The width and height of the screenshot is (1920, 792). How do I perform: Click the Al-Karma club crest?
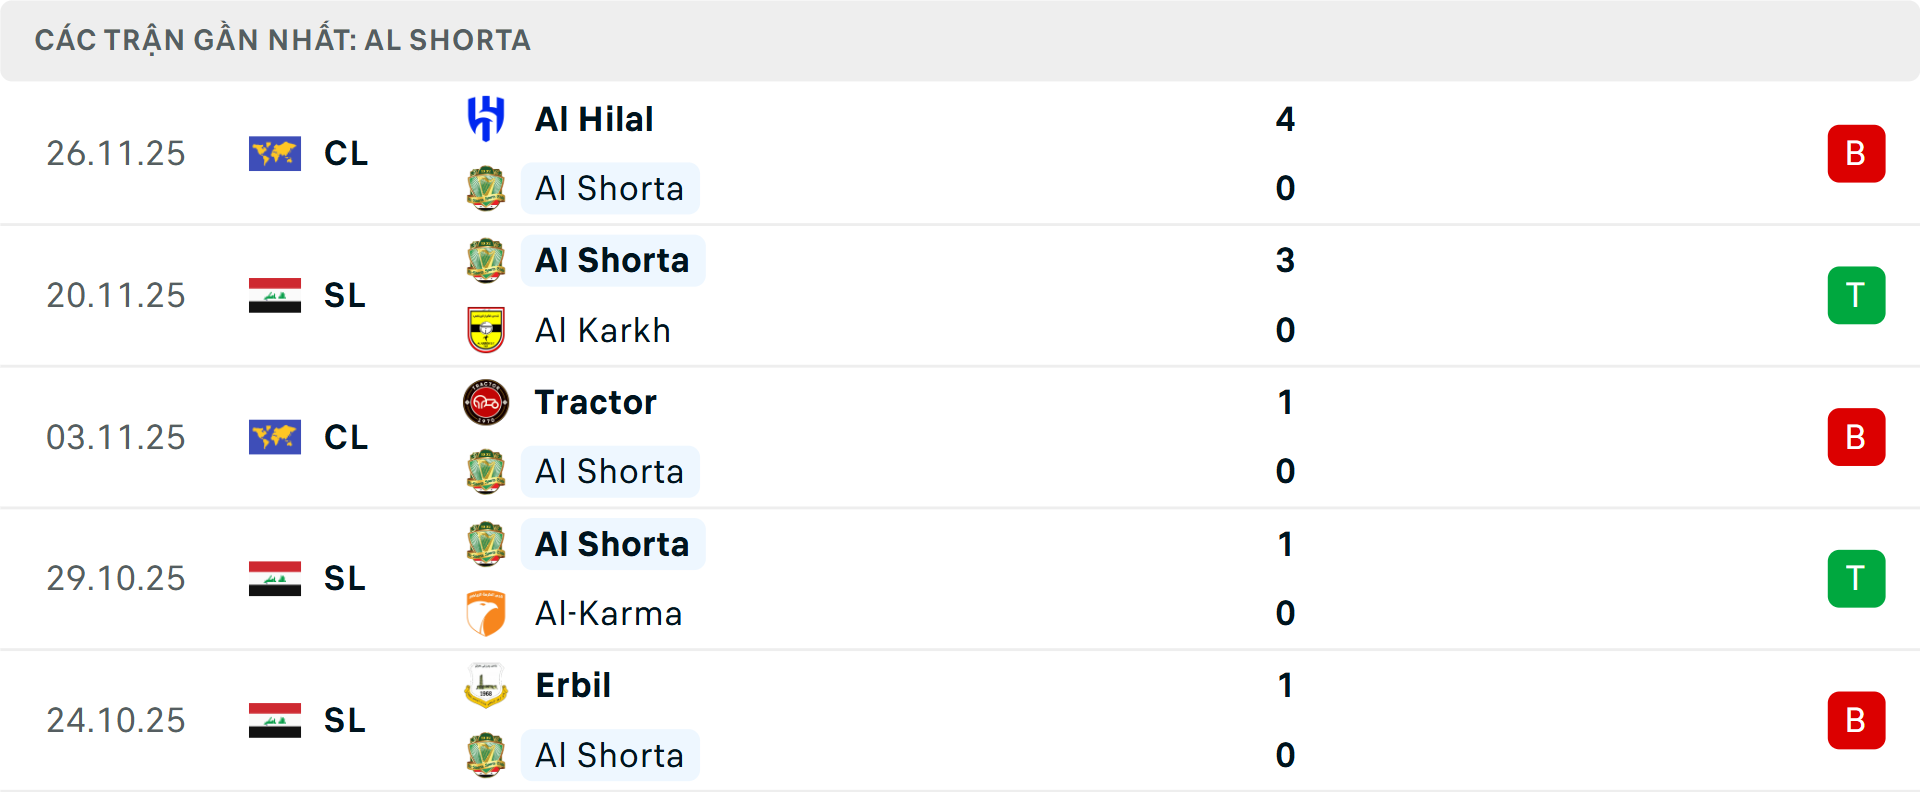click(486, 613)
